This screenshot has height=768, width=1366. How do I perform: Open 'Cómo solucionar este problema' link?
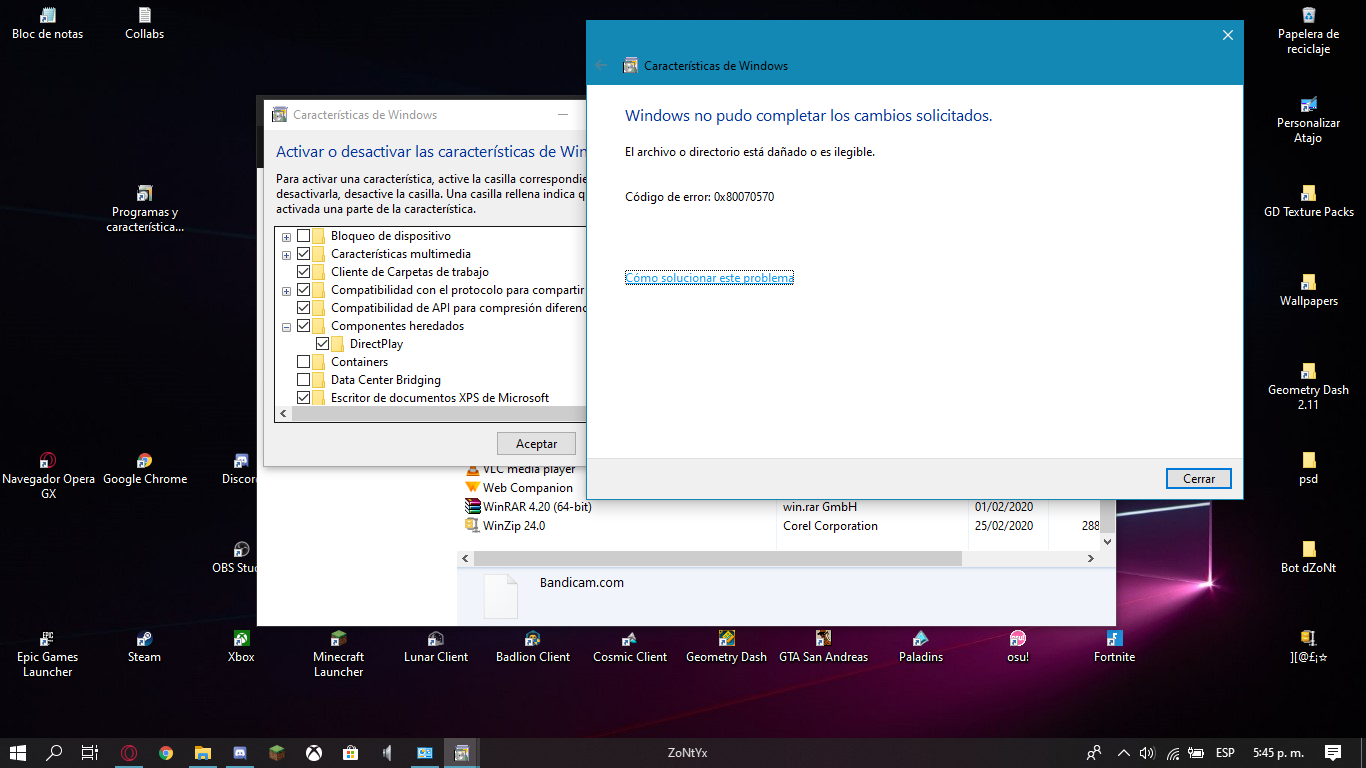coord(709,278)
